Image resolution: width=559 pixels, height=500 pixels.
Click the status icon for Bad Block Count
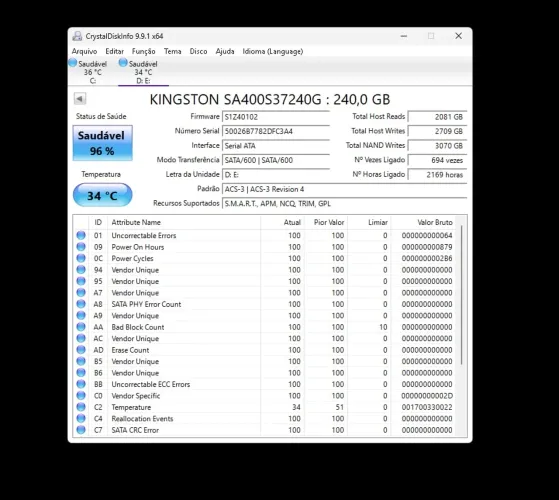[x=81, y=327]
